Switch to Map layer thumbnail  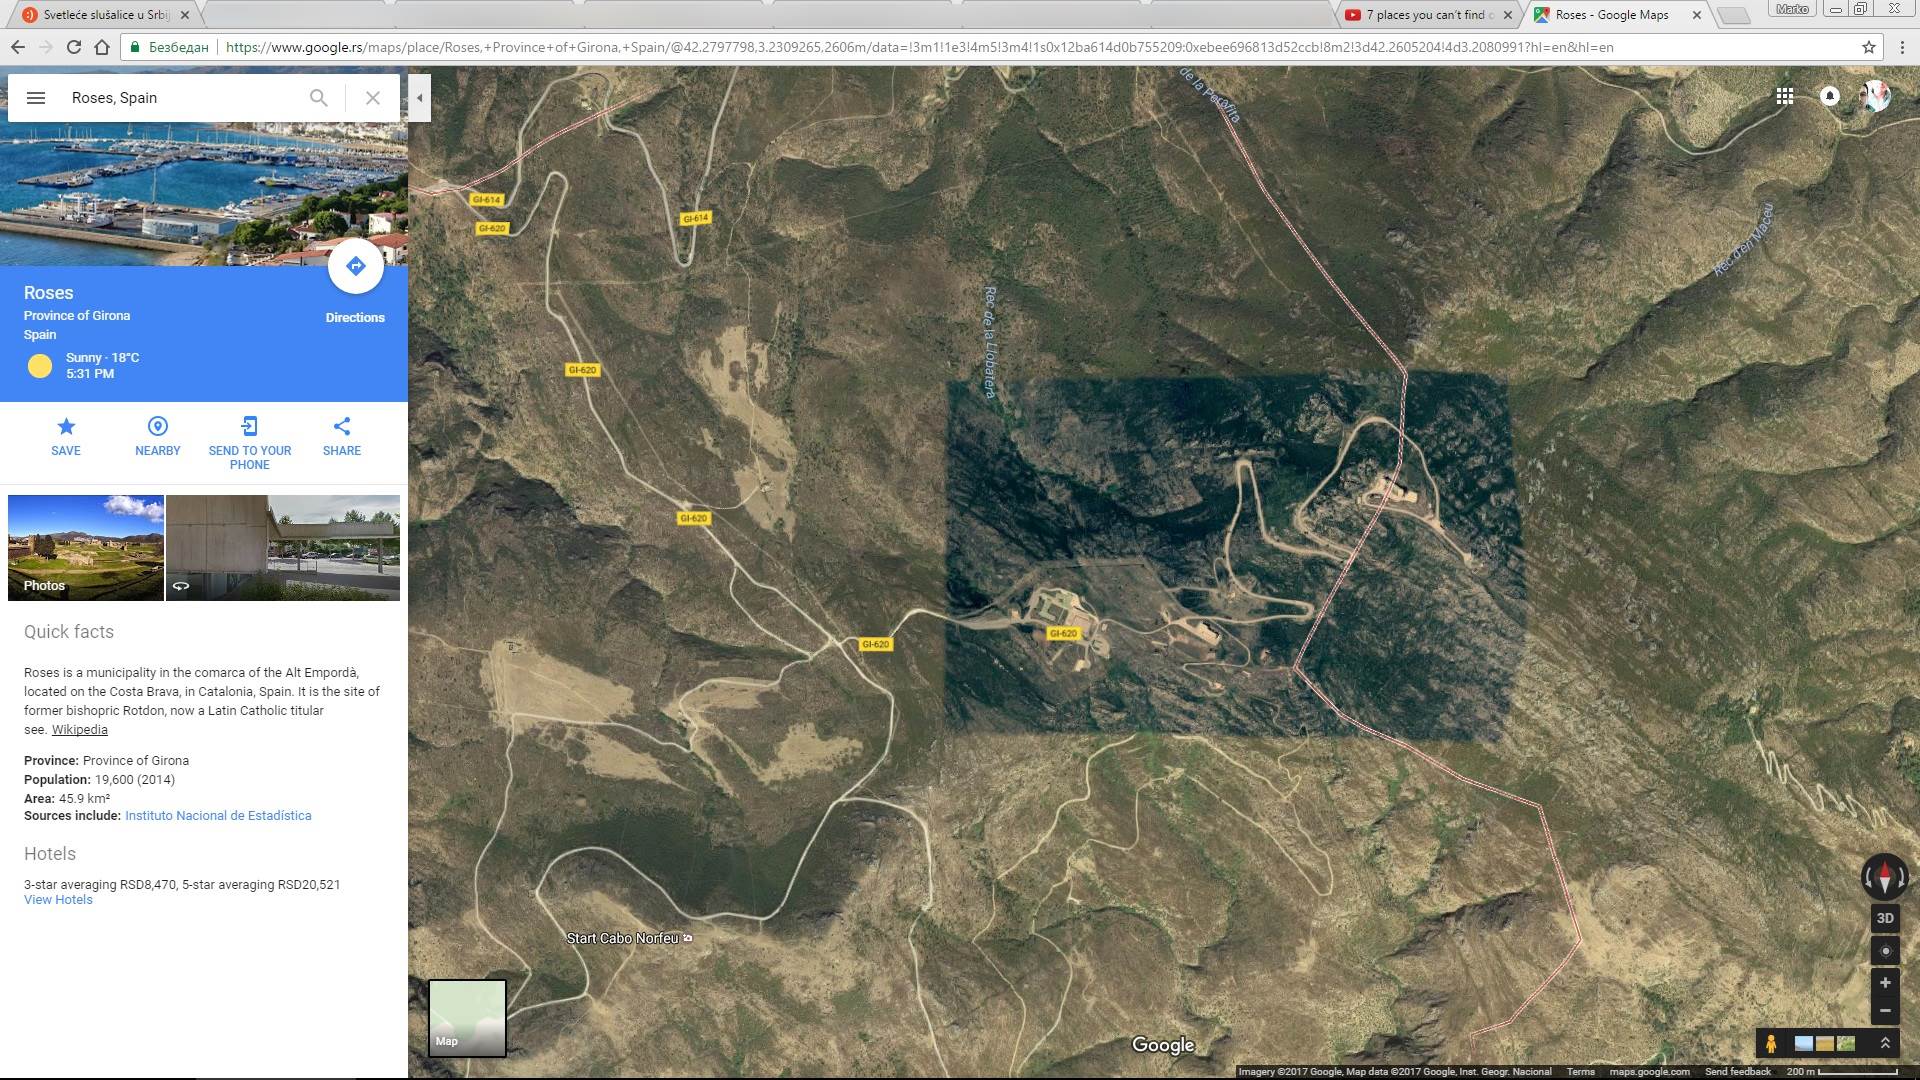tap(467, 1018)
